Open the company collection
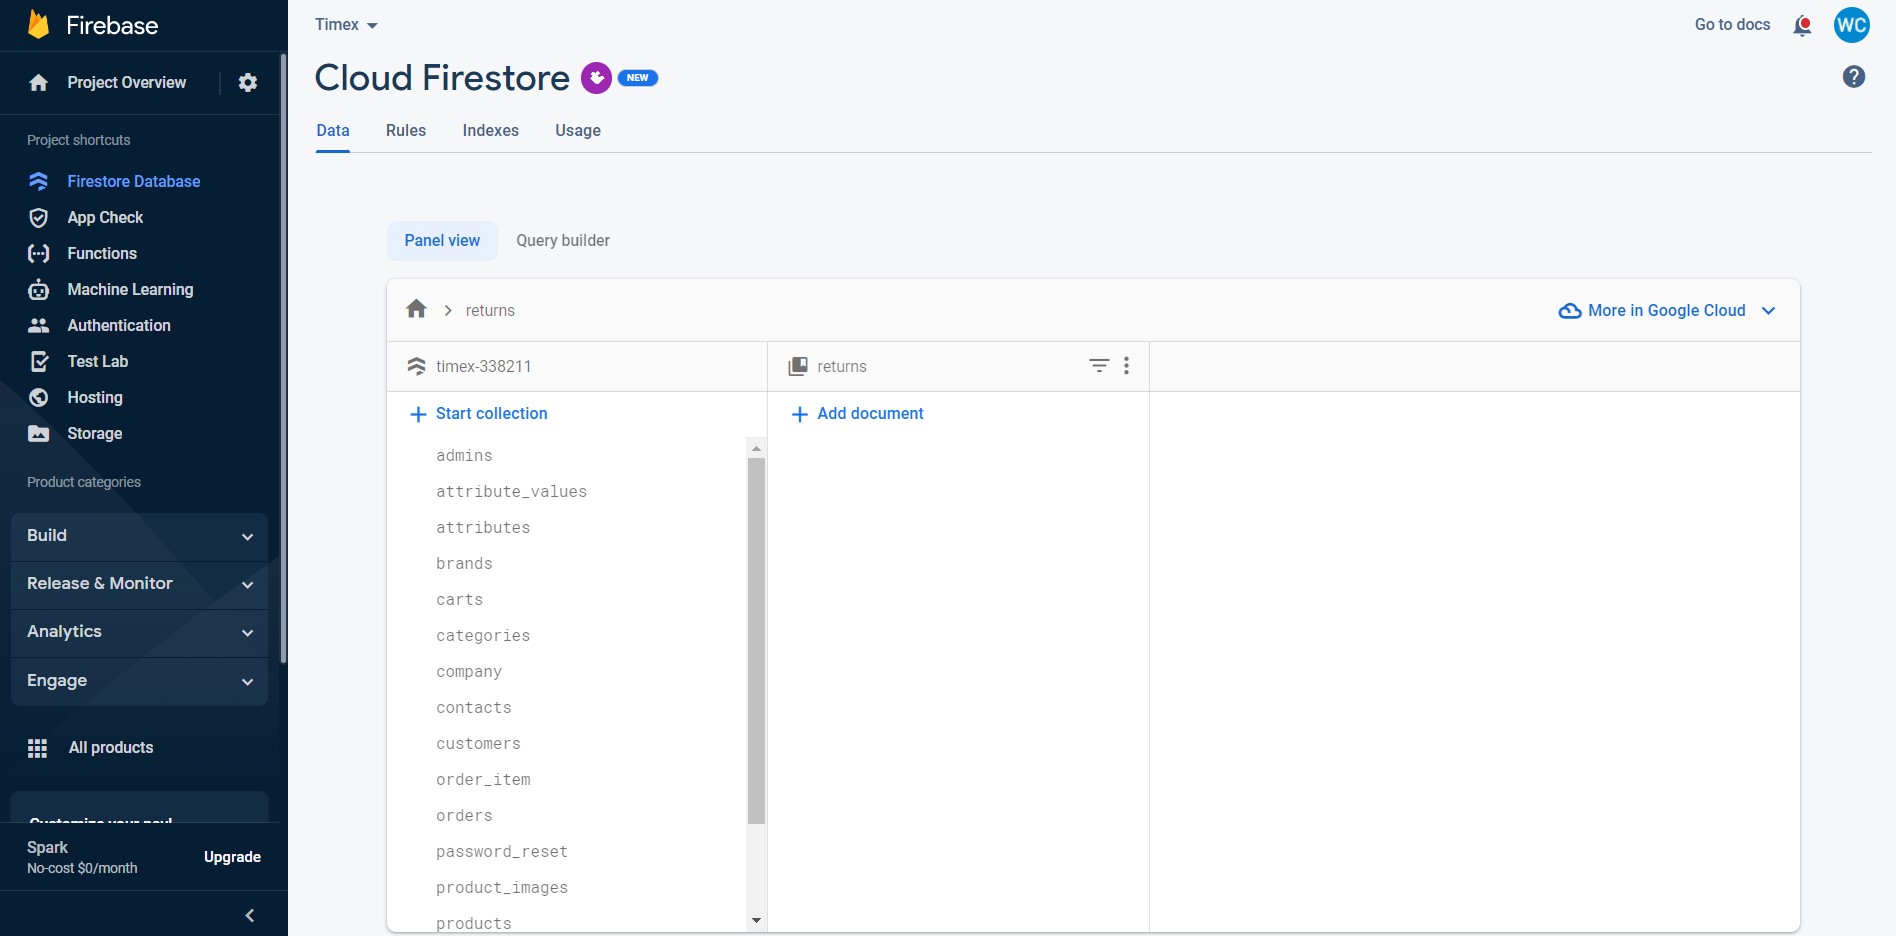 (x=469, y=672)
